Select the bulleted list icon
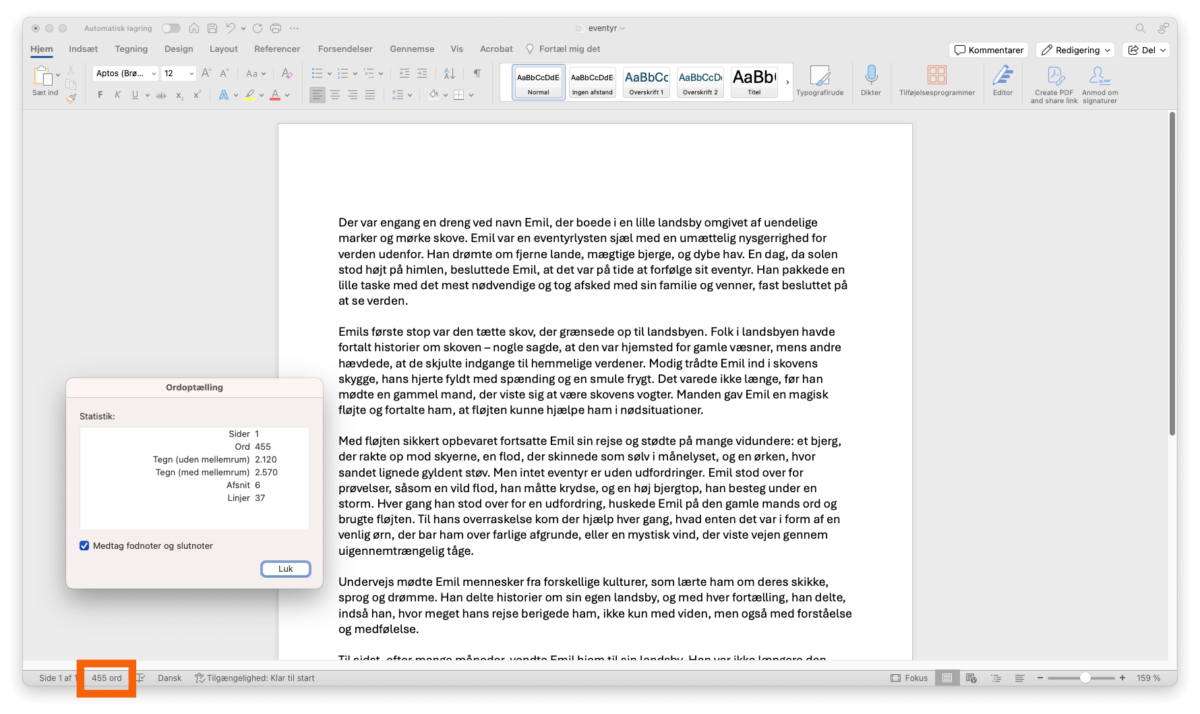 [316, 73]
